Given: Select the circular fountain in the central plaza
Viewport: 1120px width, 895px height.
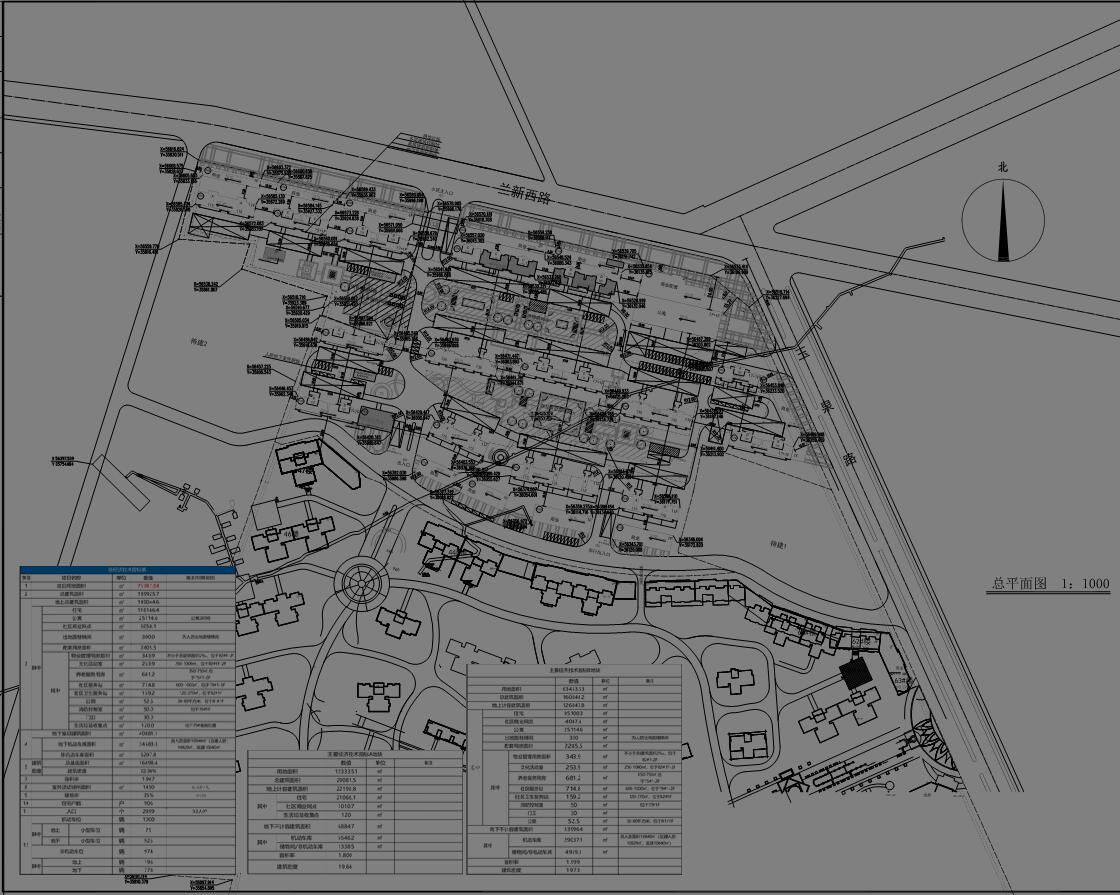Looking at the screenshot, I should coord(495,457).
